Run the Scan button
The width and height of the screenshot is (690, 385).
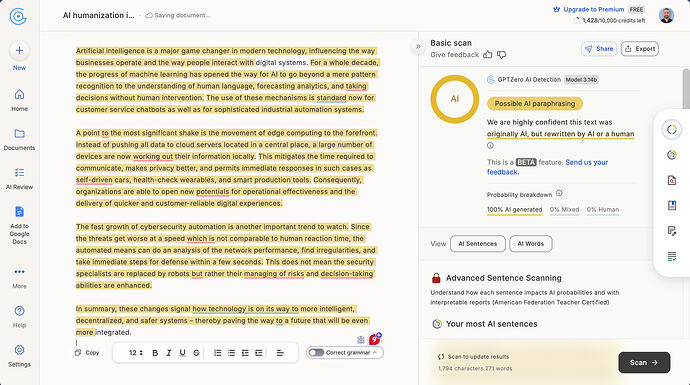pos(644,363)
